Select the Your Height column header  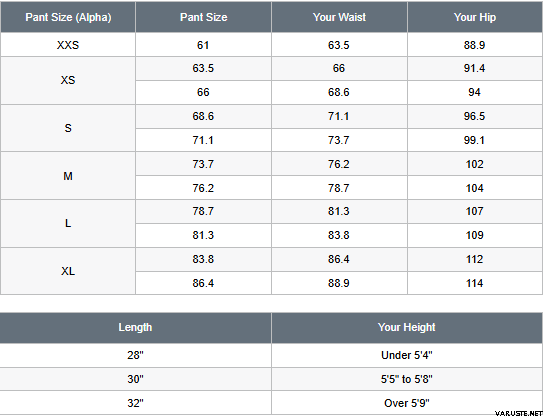(407, 327)
